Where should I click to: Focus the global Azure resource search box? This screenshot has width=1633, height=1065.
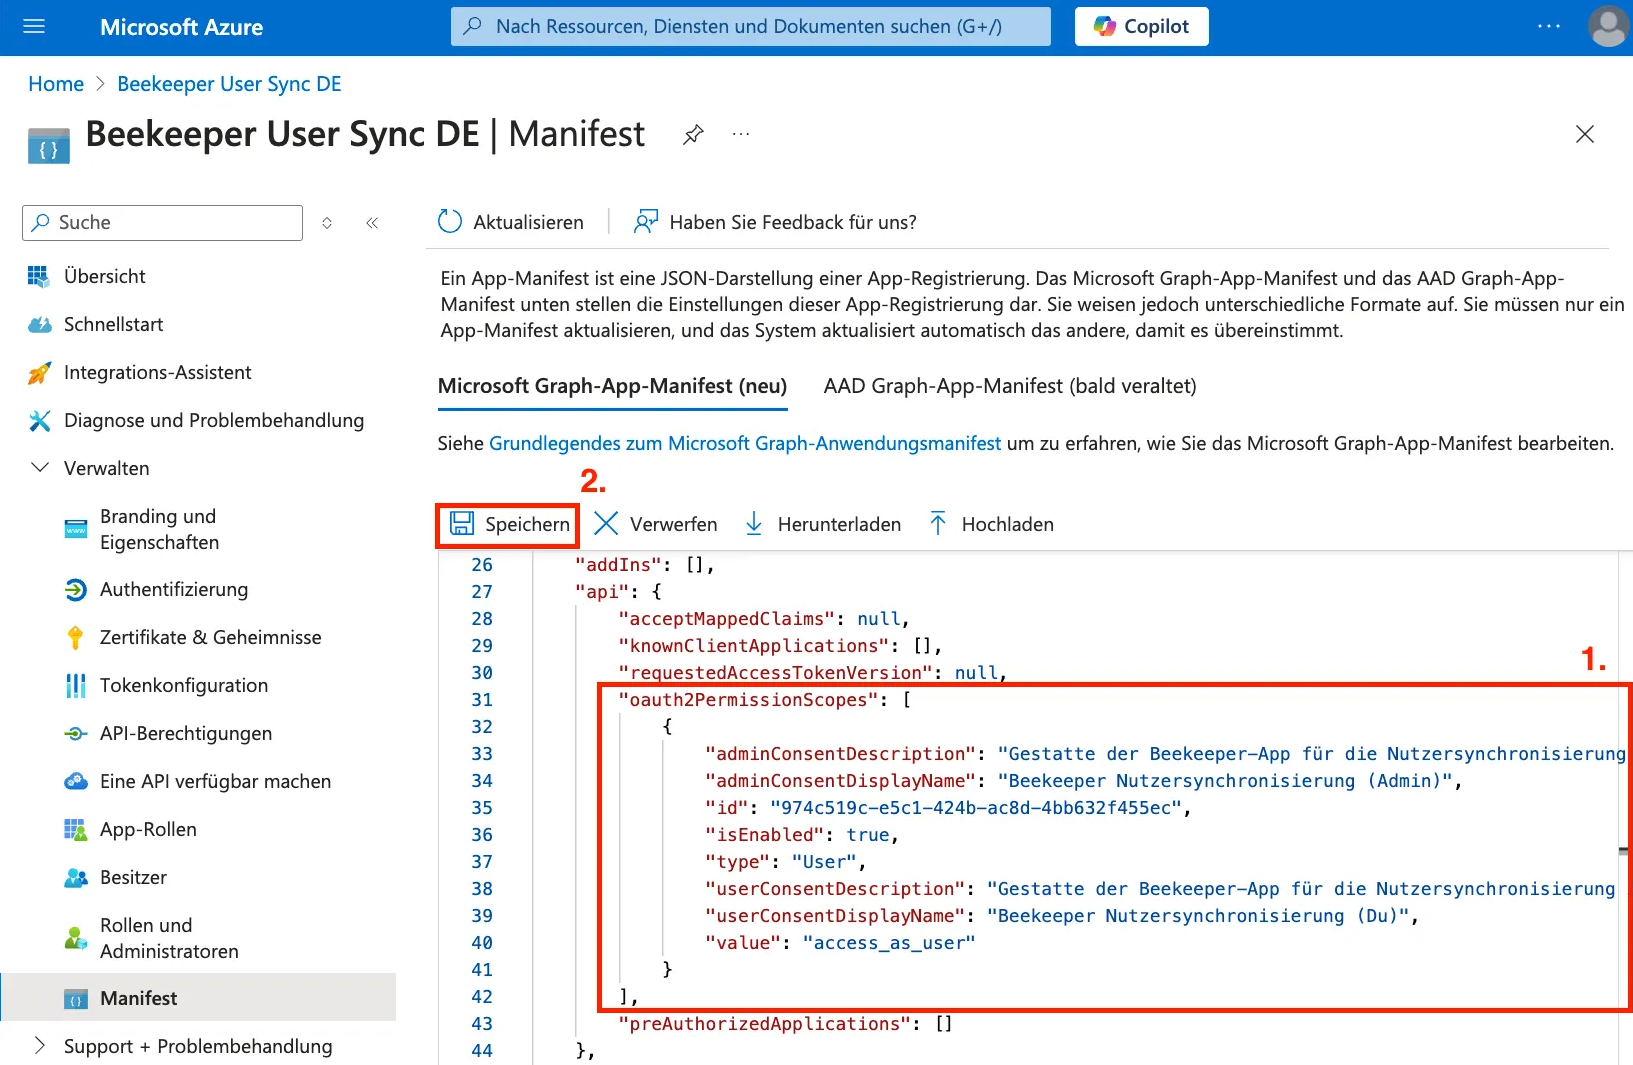pyautogui.click(x=751, y=27)
